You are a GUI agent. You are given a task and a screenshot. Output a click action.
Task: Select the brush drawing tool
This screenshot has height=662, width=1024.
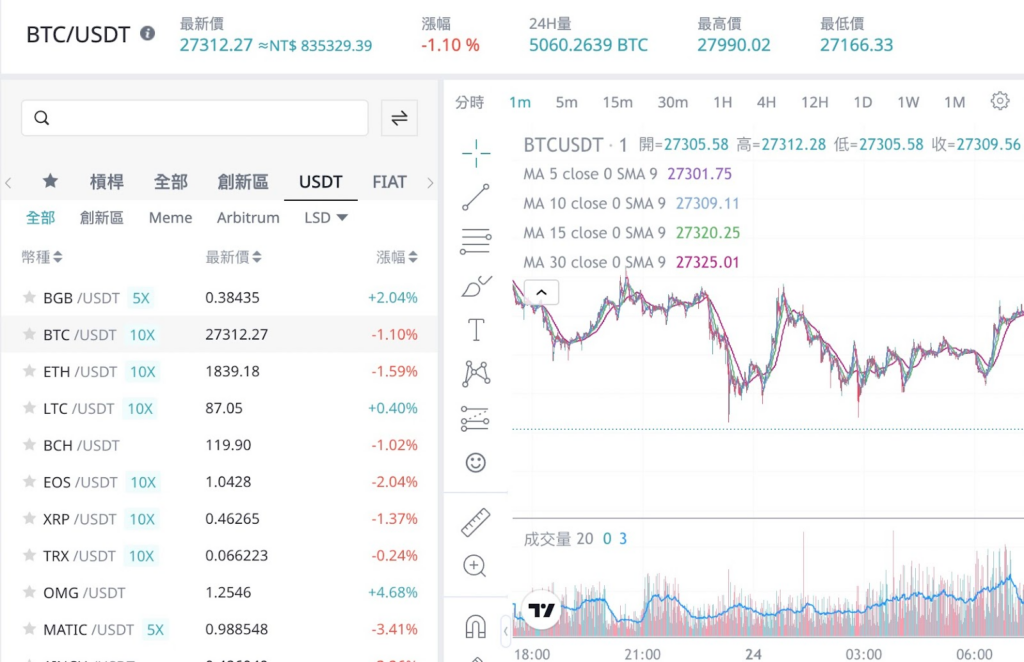(x=476, y=287)
